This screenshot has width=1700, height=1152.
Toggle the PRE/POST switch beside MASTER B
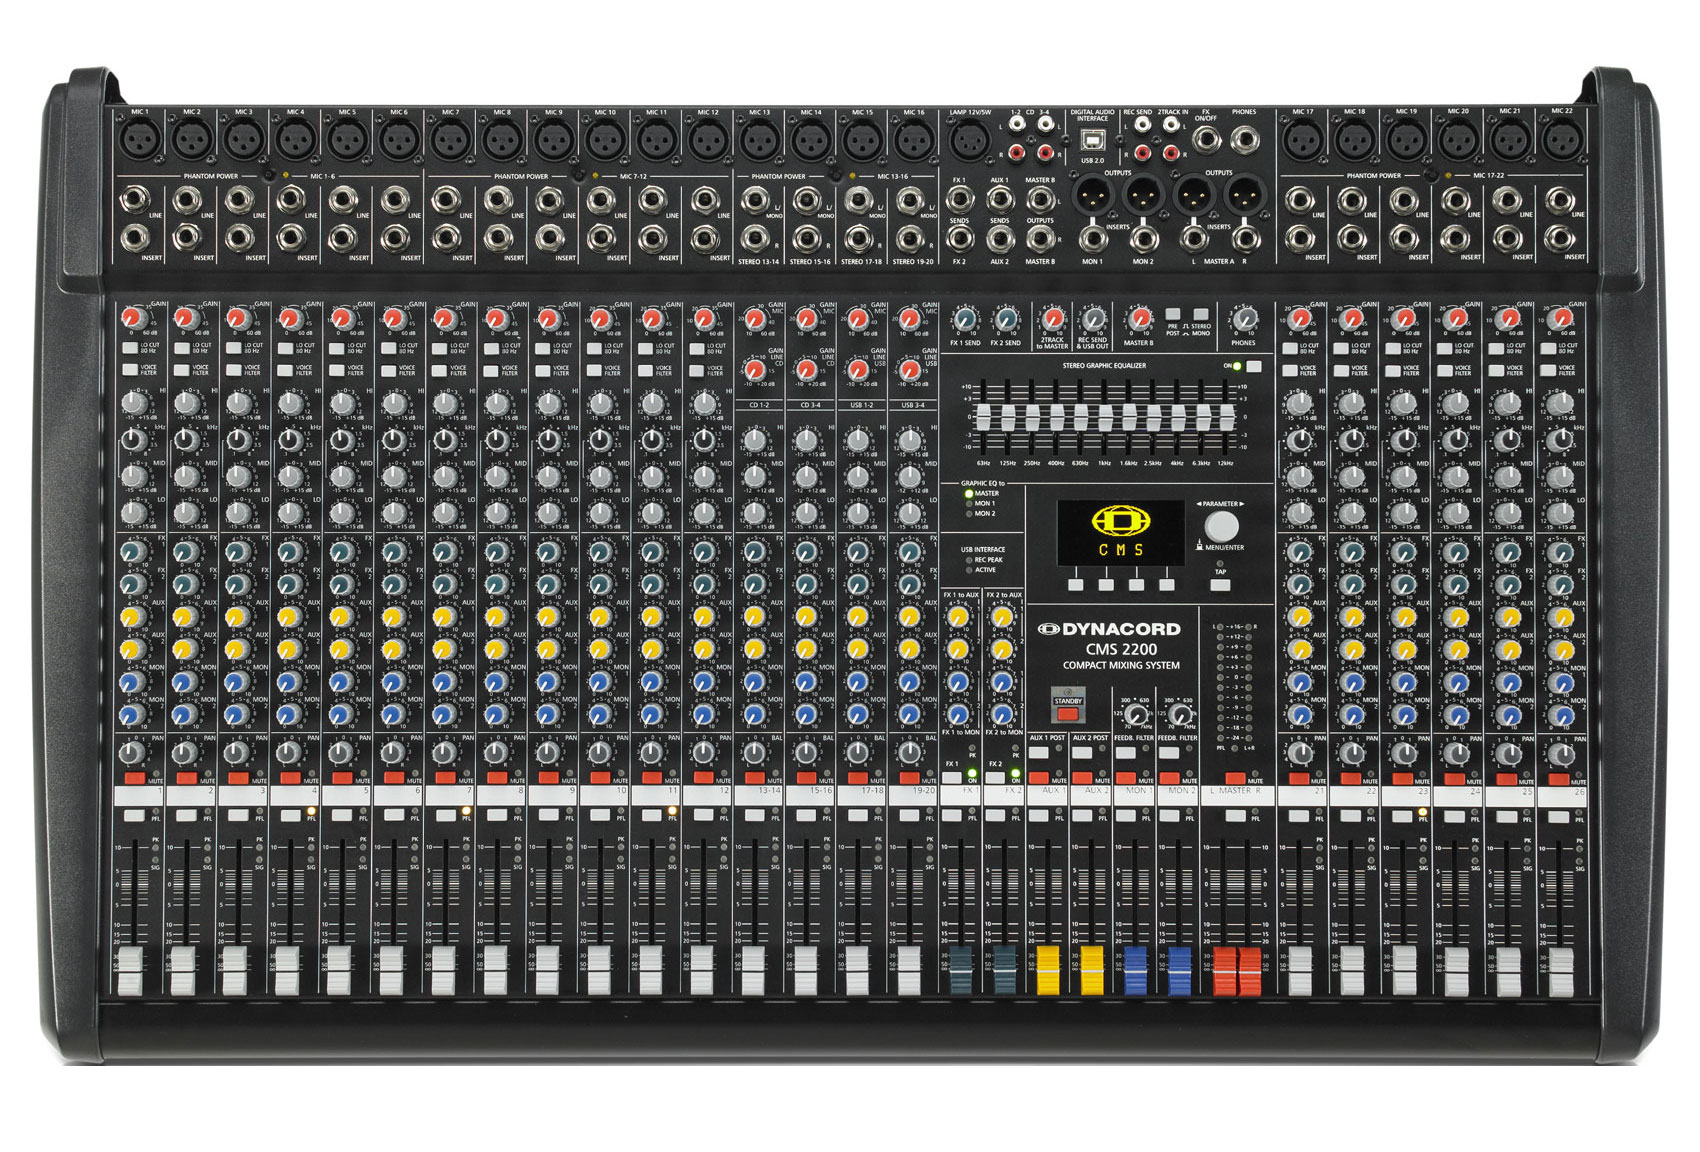pyautogui.click(x=1173, y=314)
